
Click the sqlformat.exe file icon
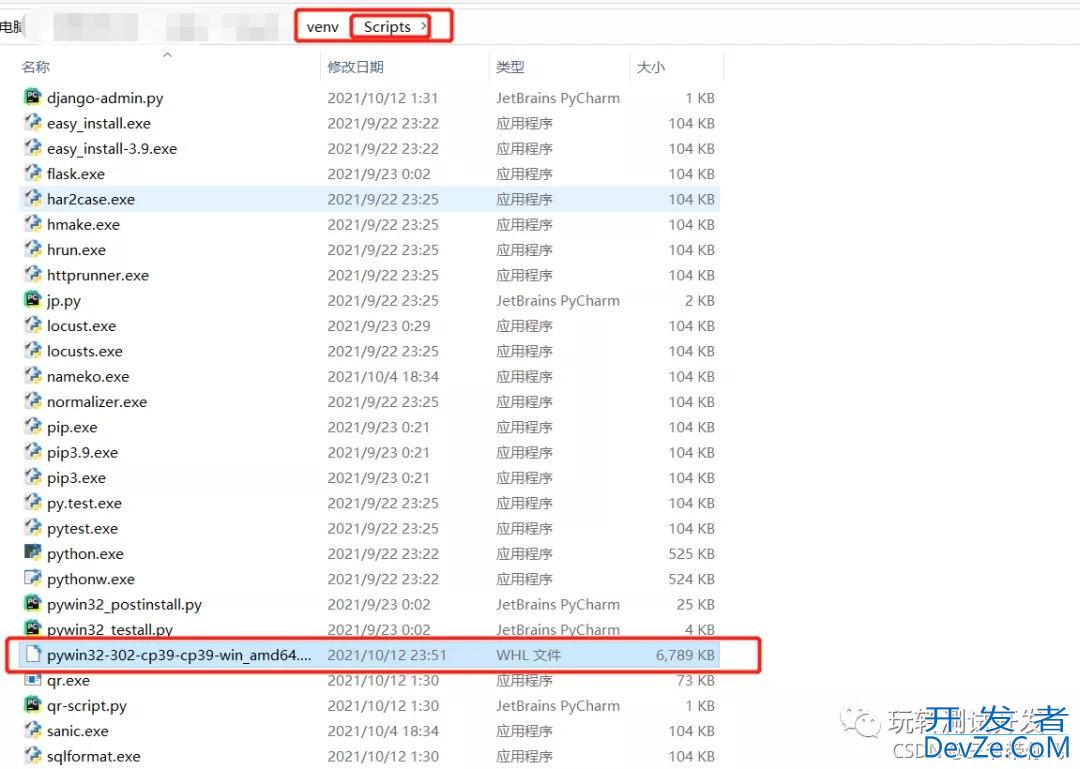(x=32, y=756)
